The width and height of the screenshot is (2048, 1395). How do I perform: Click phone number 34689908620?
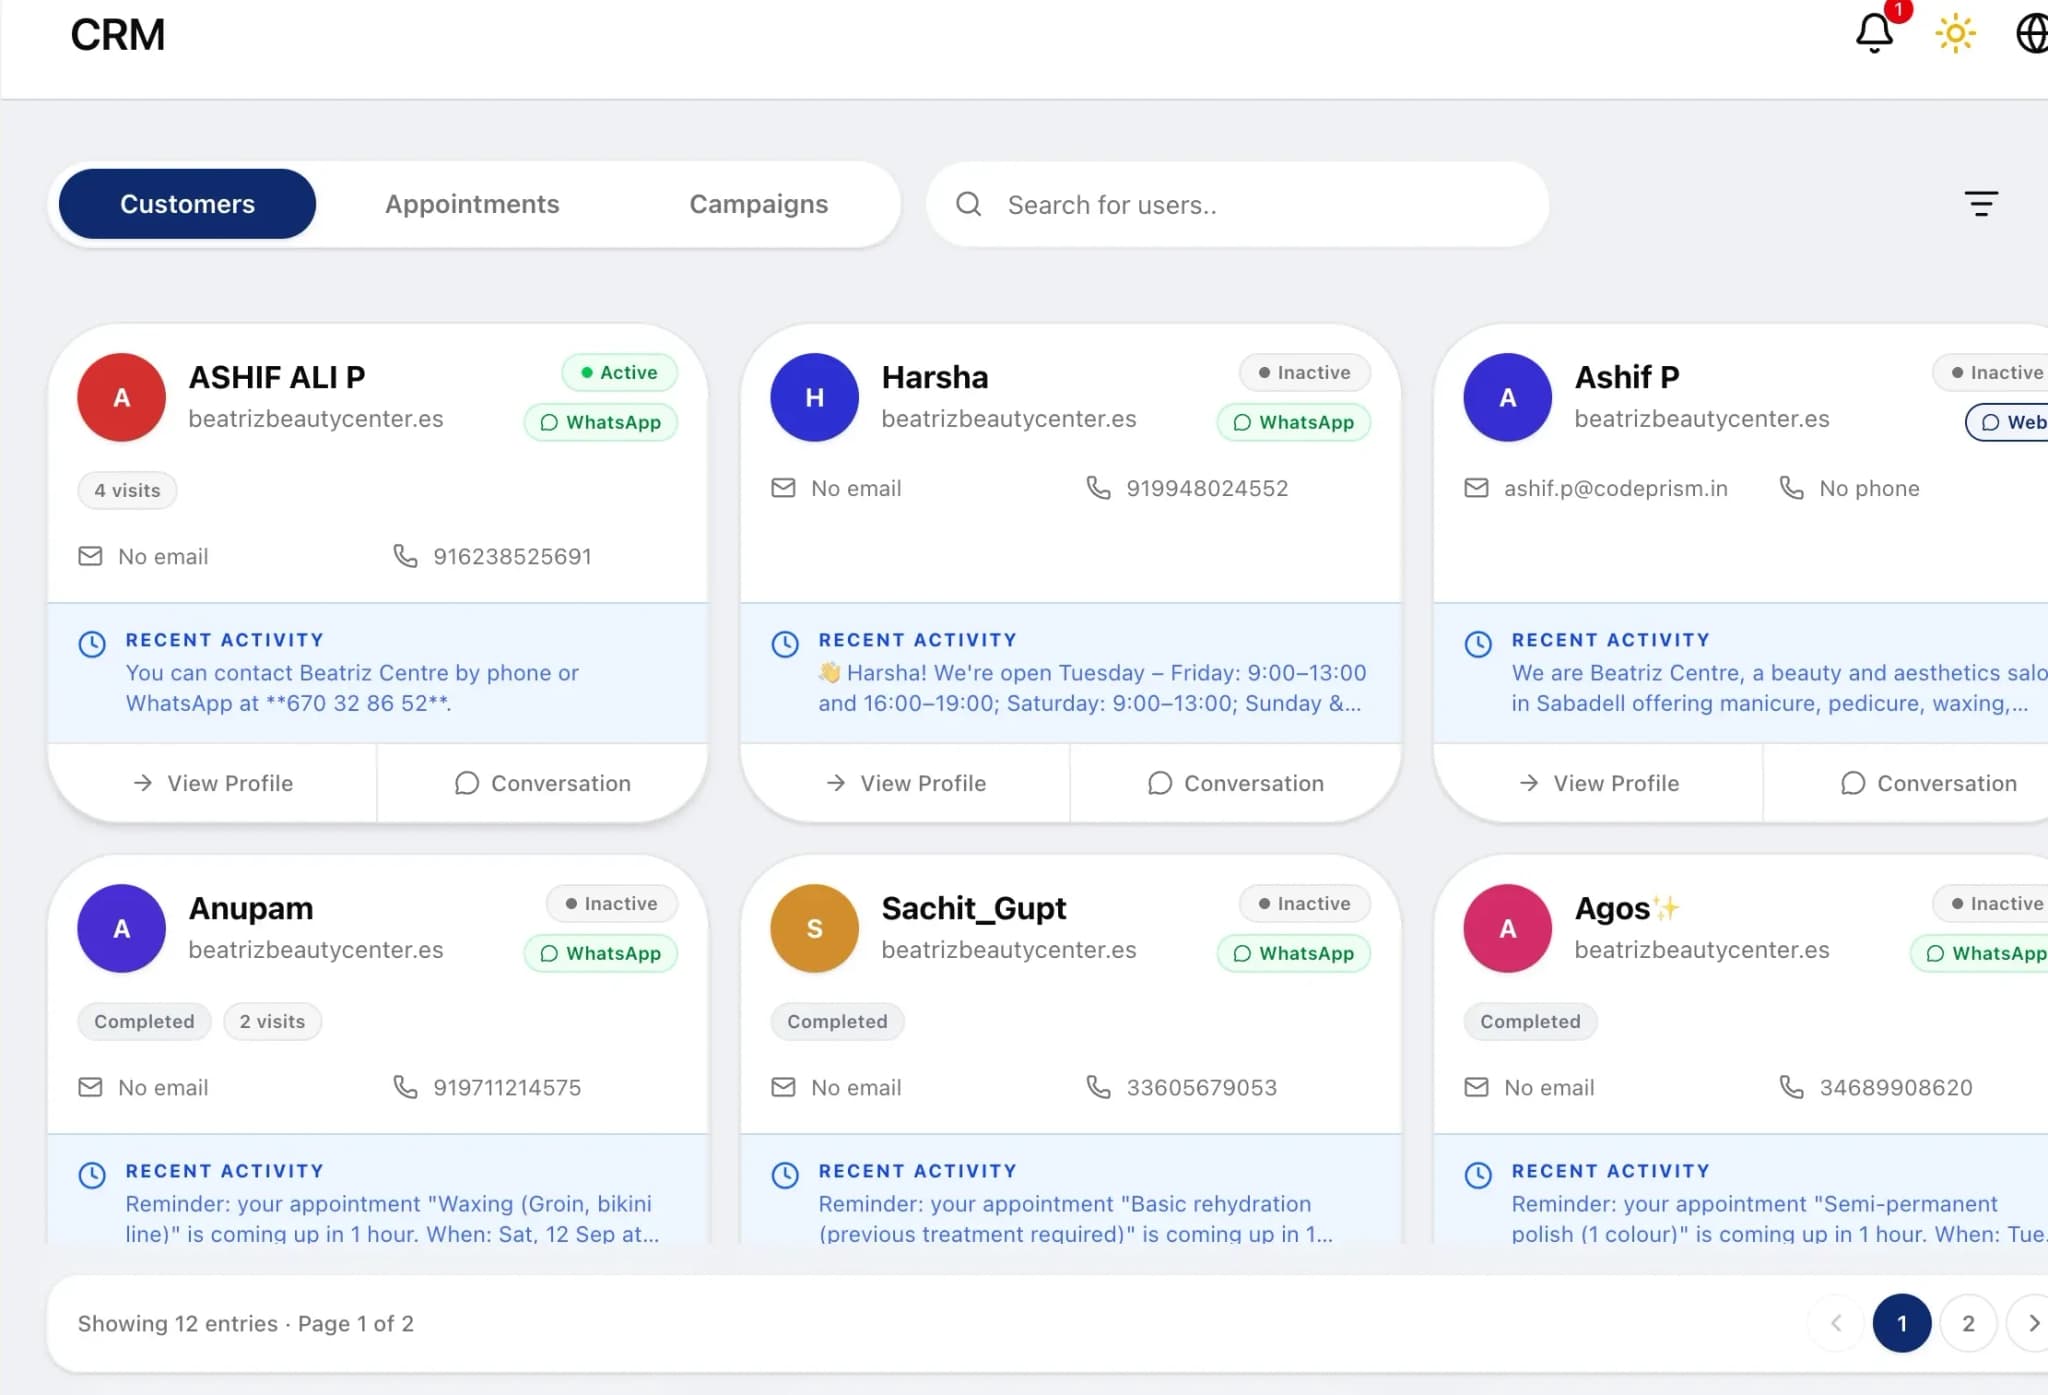point(1896,1087)
